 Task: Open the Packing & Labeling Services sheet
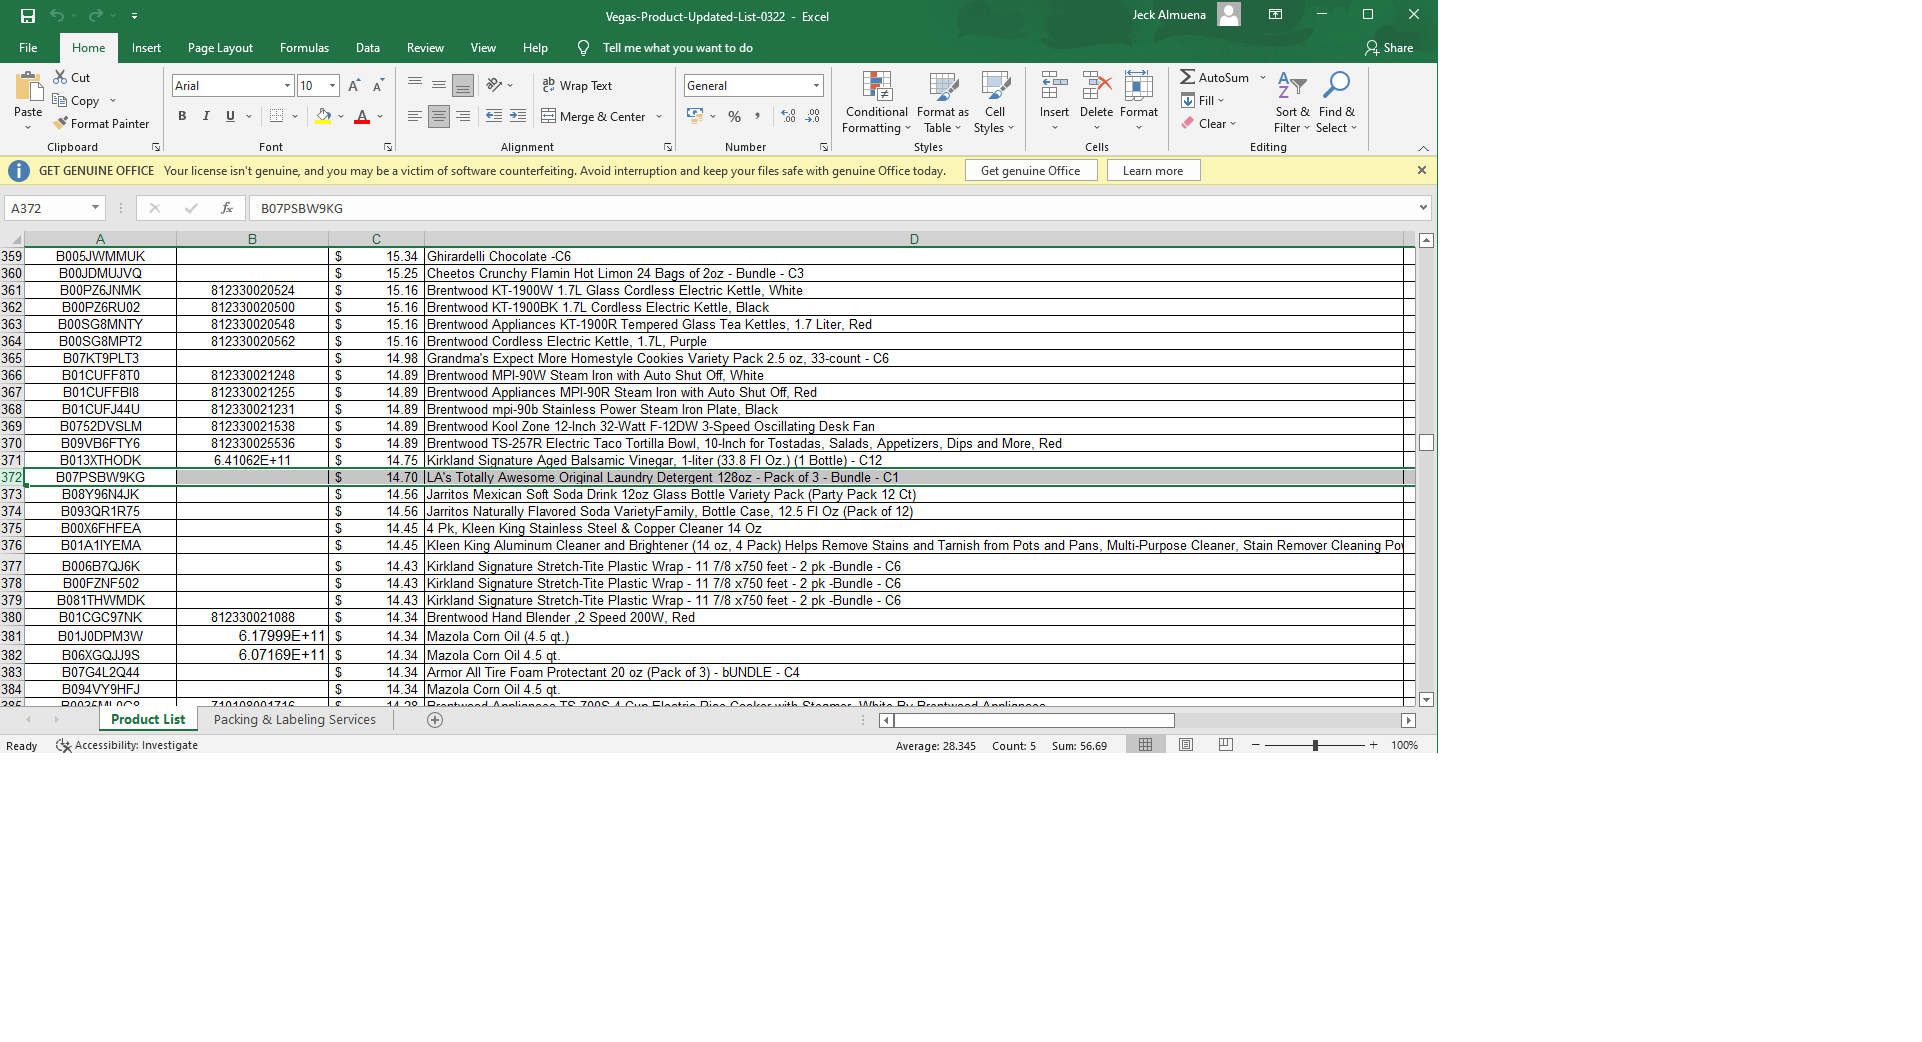(x=295, y=719)
